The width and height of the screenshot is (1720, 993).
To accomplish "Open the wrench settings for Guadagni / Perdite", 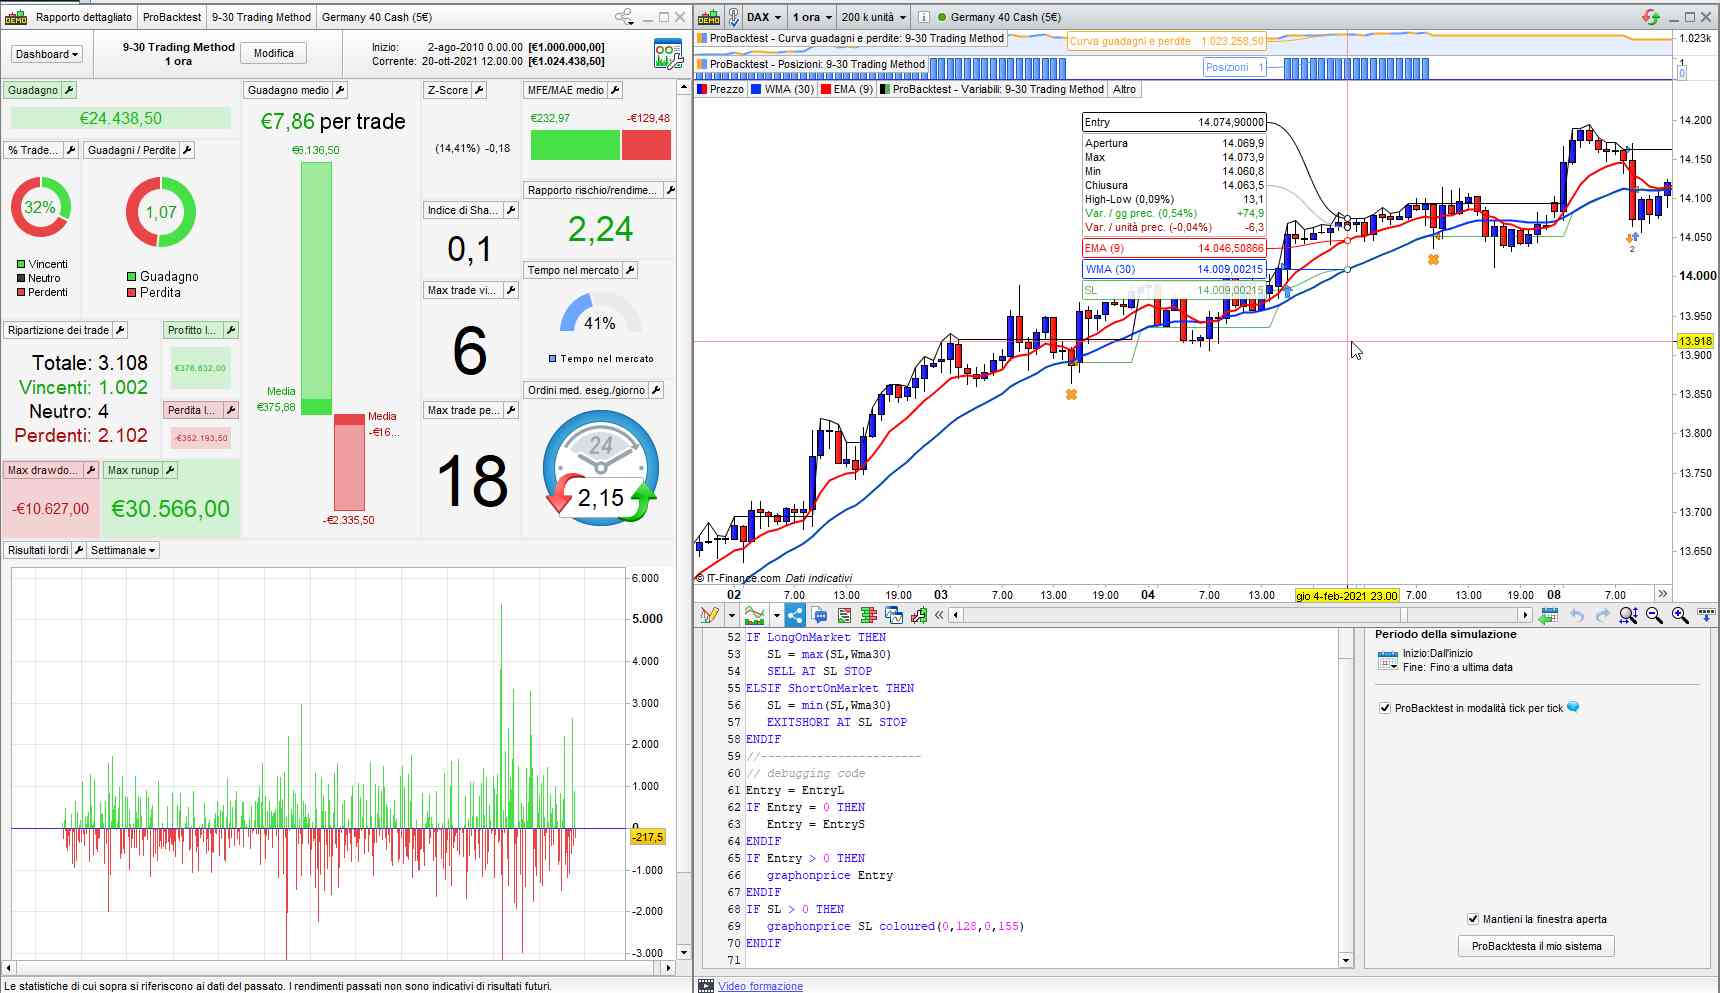I will point(187,150).
